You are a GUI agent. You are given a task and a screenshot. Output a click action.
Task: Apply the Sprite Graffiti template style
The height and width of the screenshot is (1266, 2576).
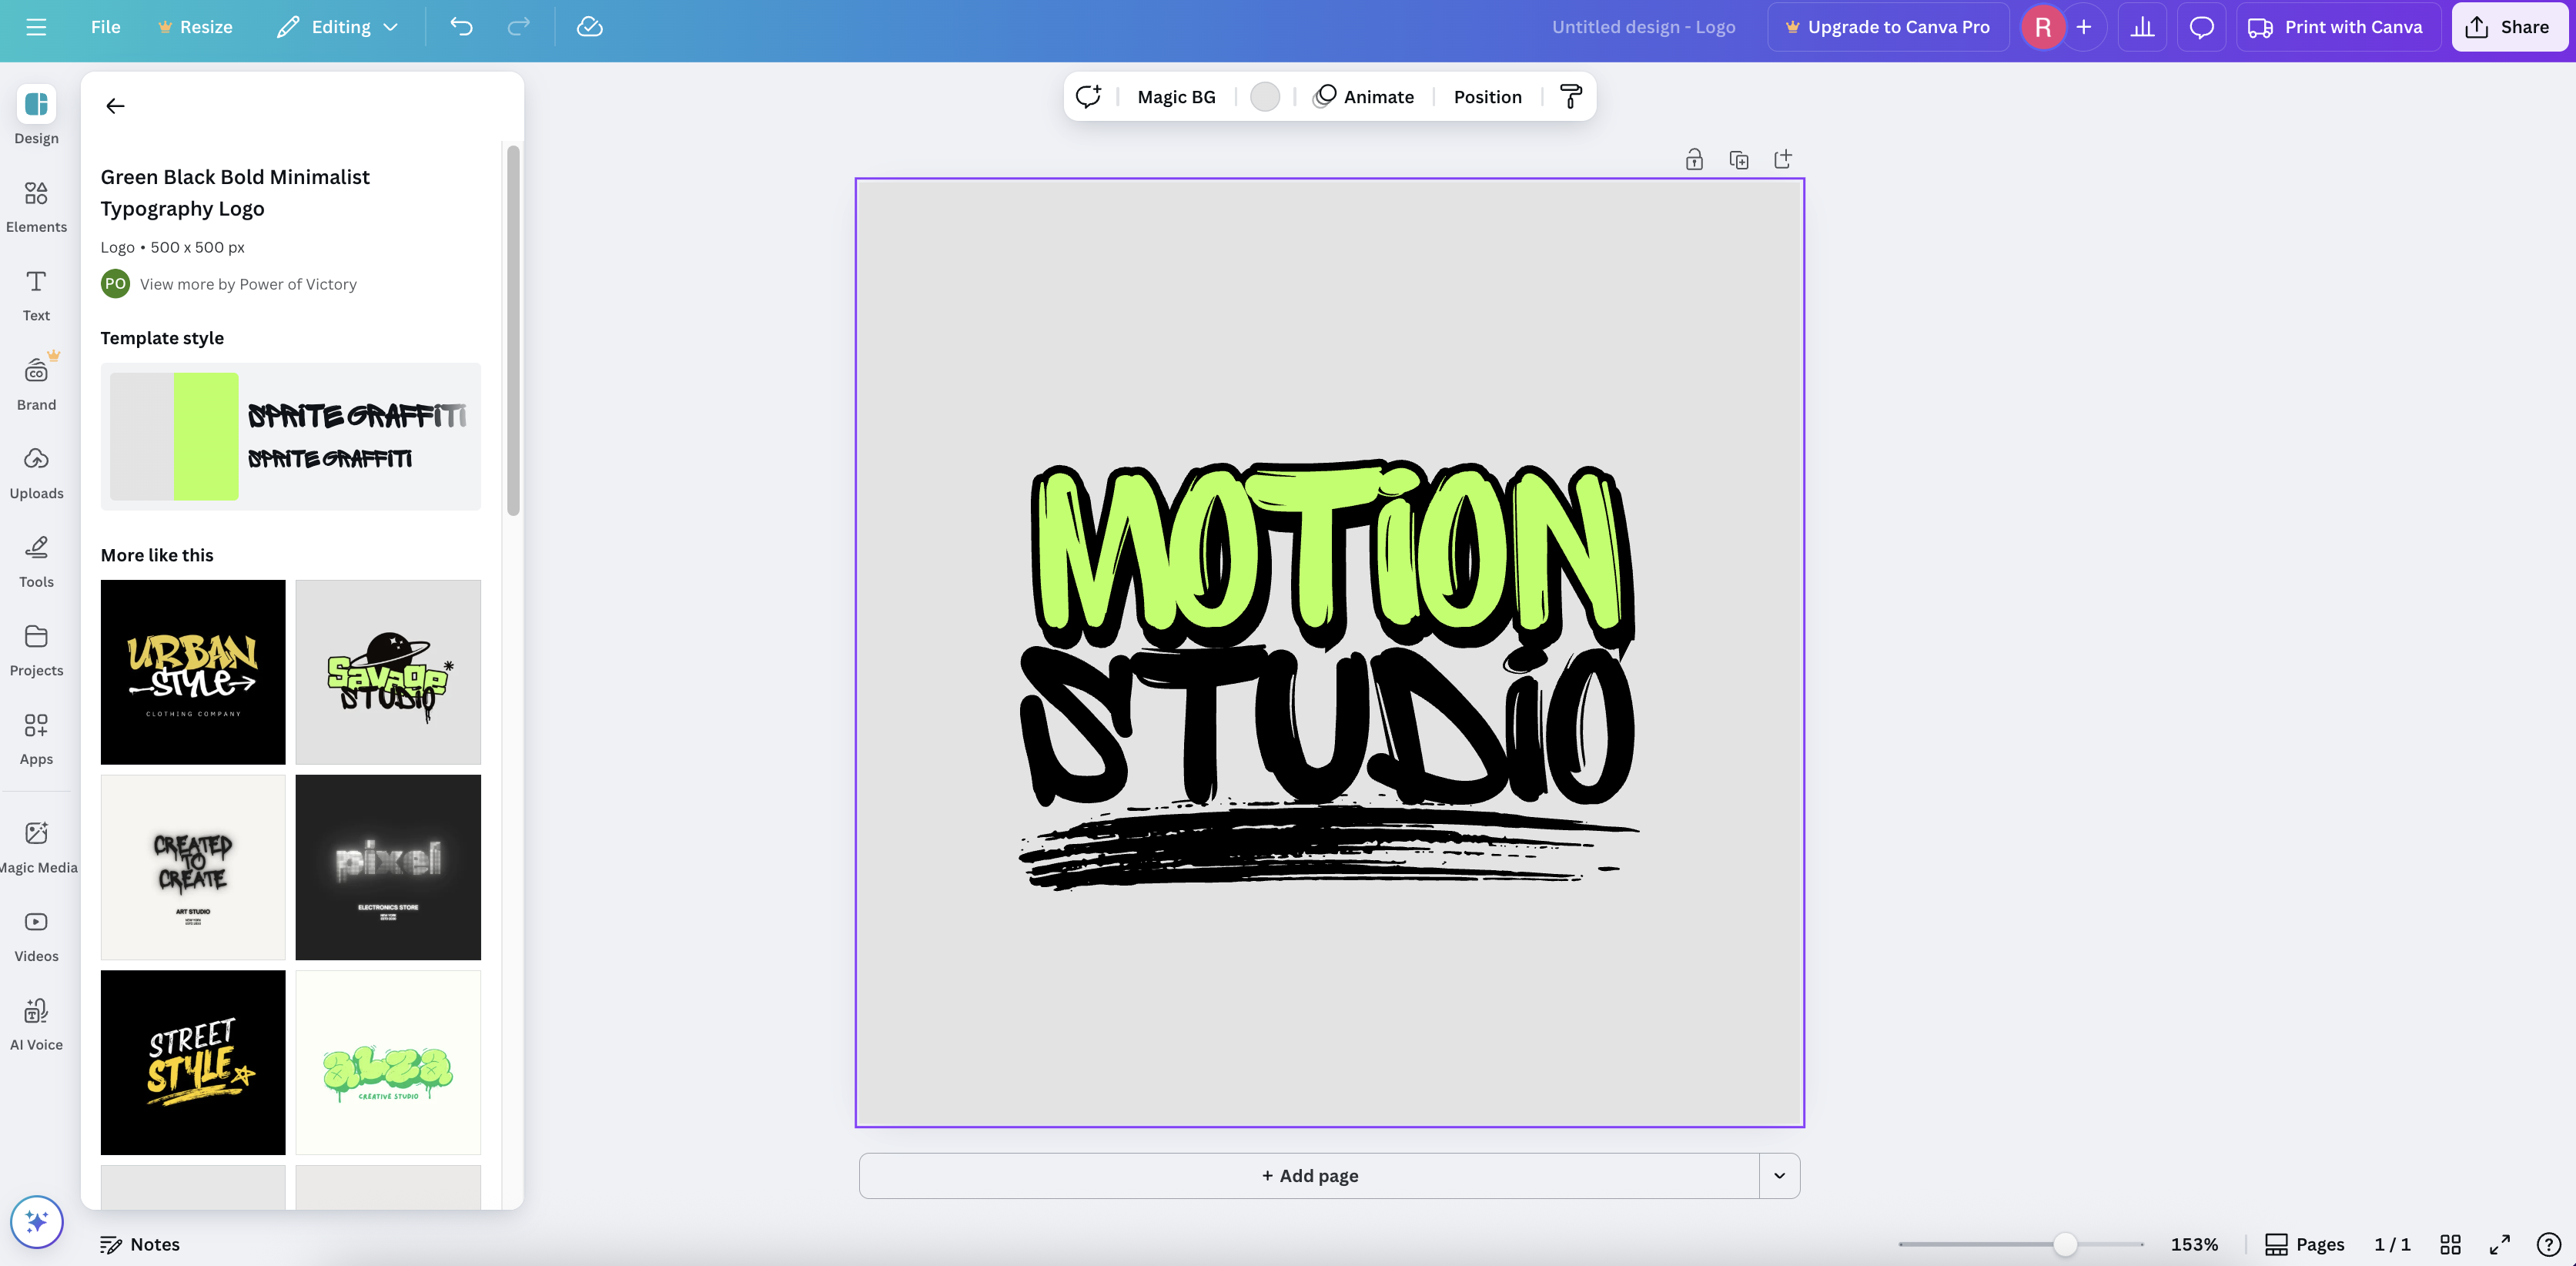[290, 436]
